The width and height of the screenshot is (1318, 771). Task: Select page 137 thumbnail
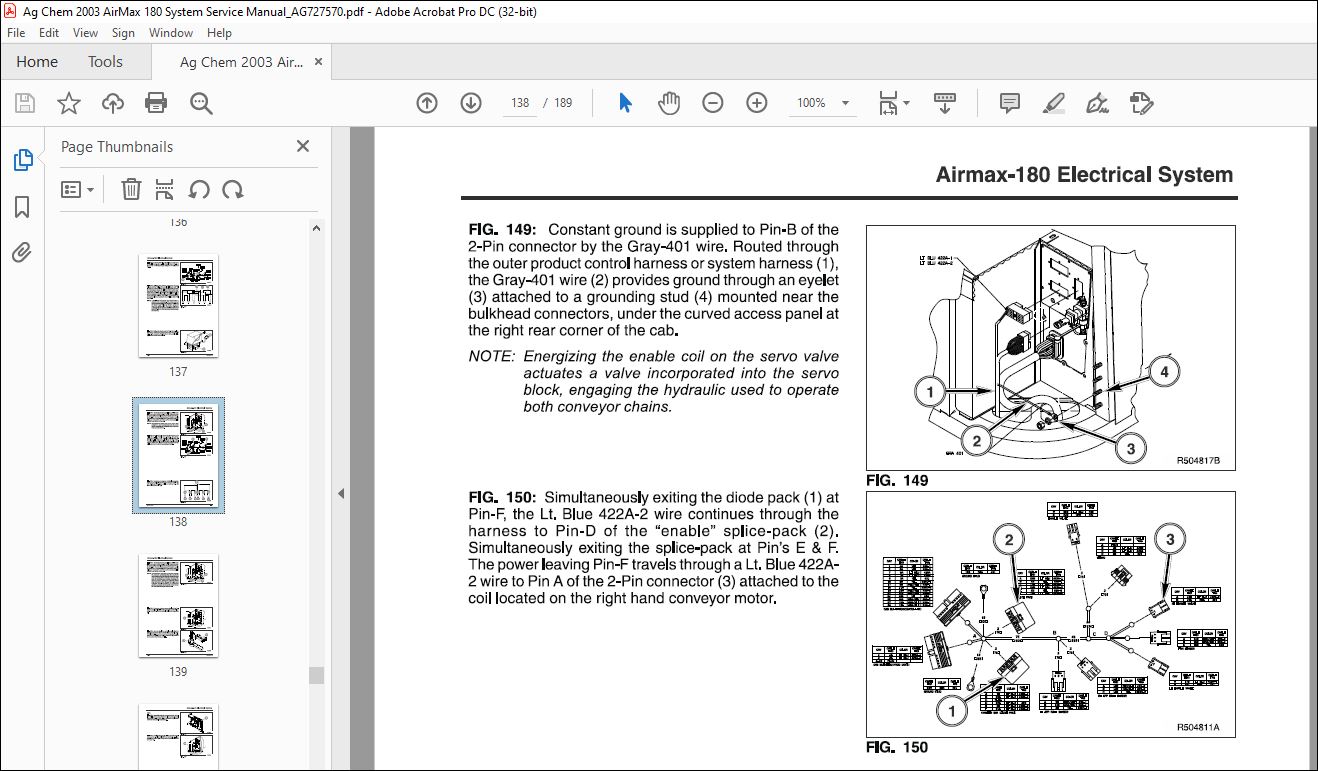178,305
